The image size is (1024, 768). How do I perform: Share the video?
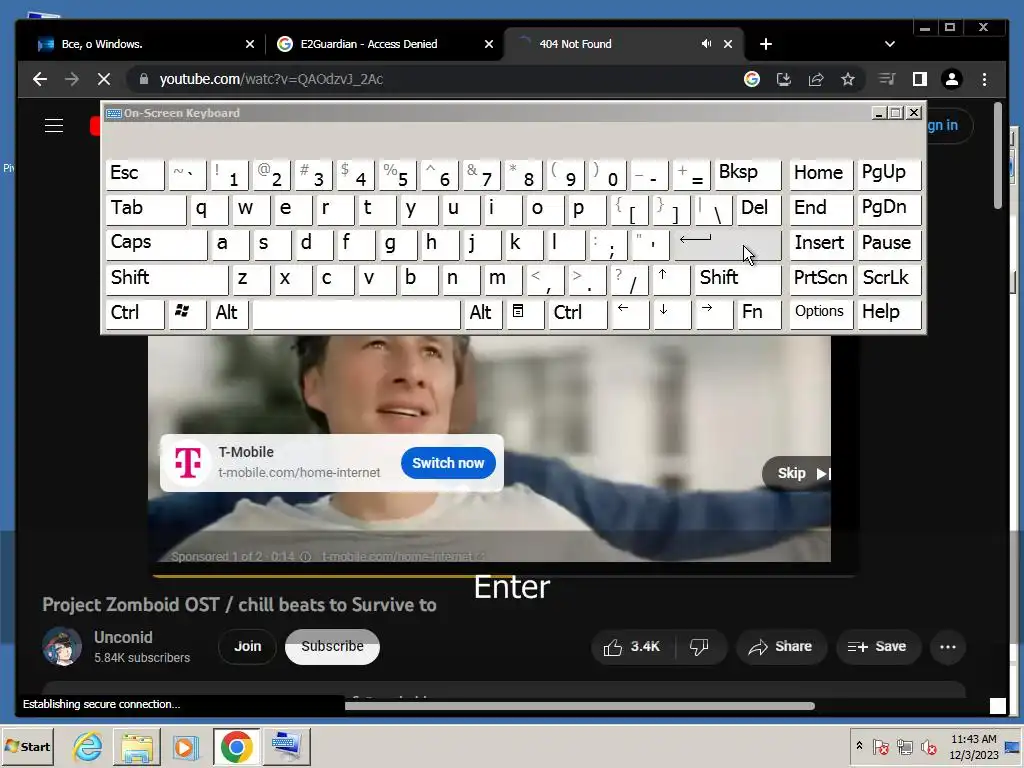[x=781, y=647]
